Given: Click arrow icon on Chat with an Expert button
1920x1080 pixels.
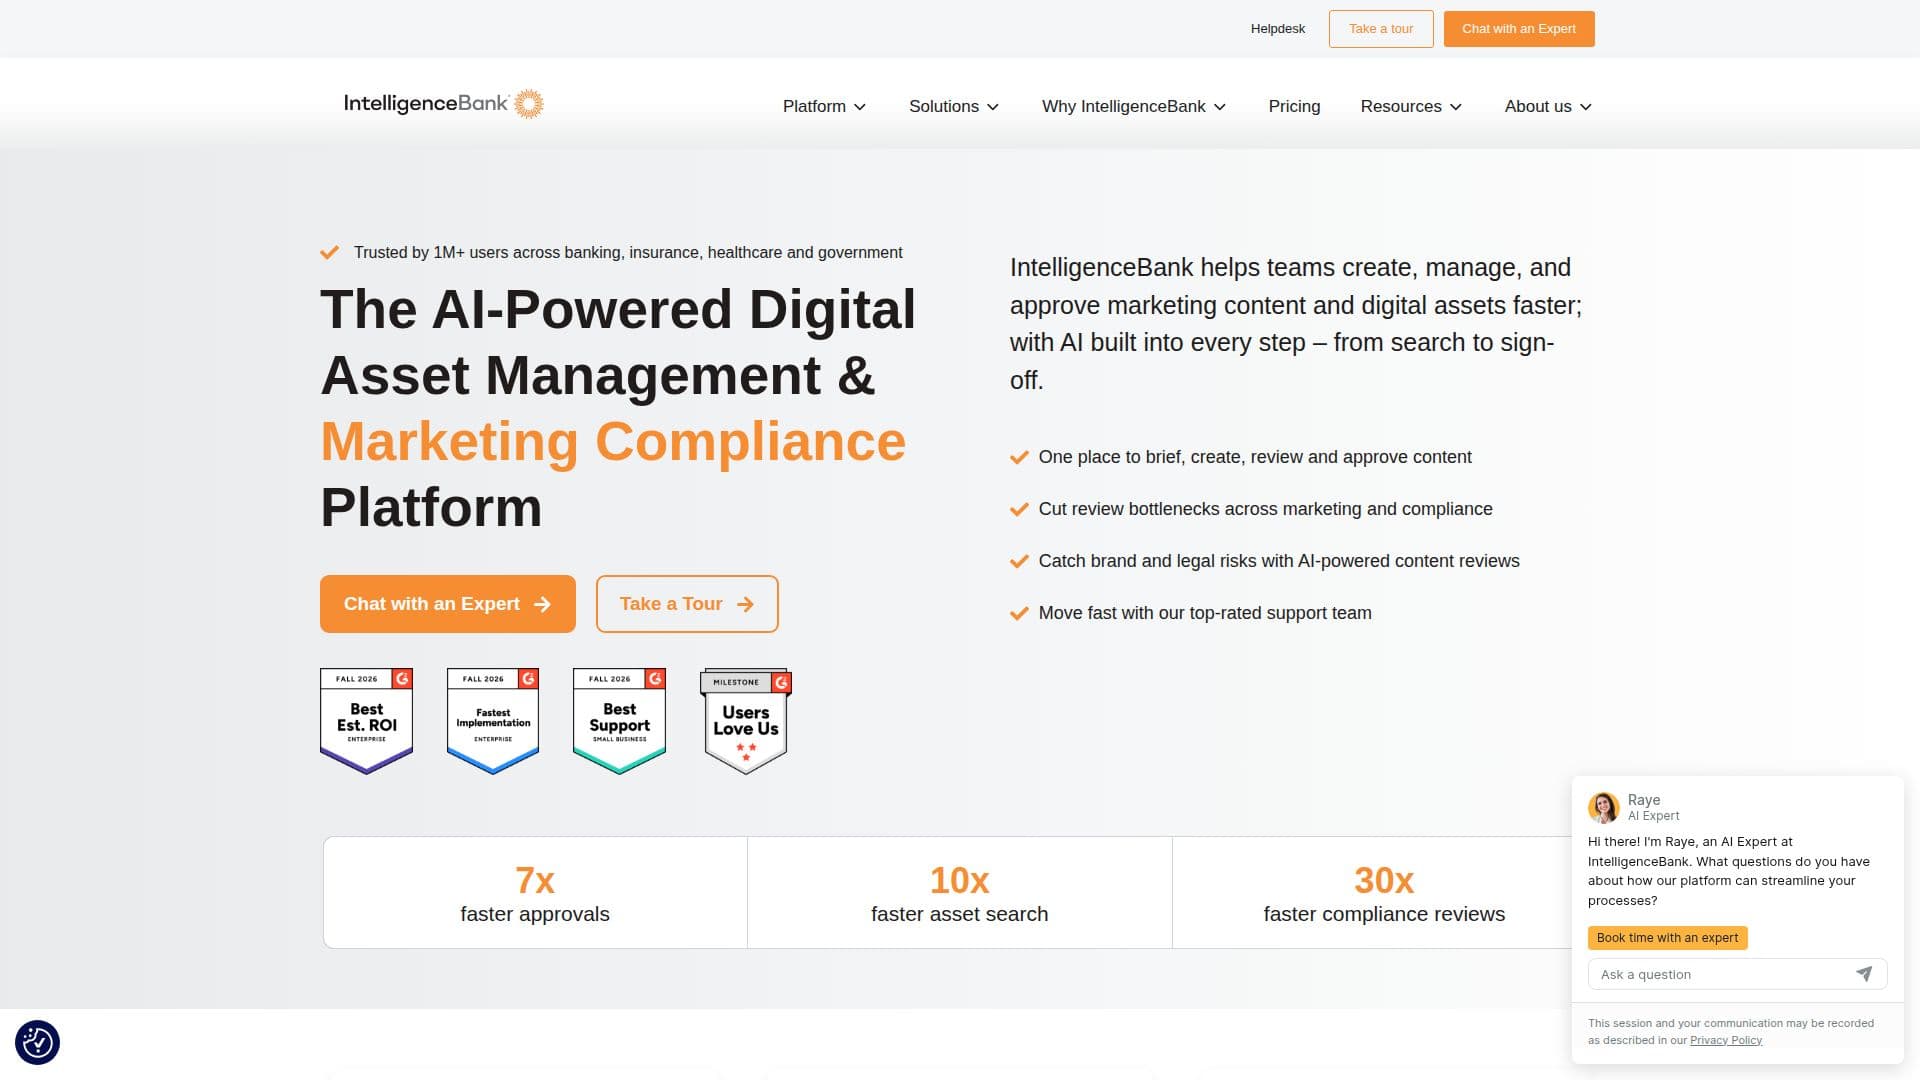Looking at the screenshot, I should 542,604.
